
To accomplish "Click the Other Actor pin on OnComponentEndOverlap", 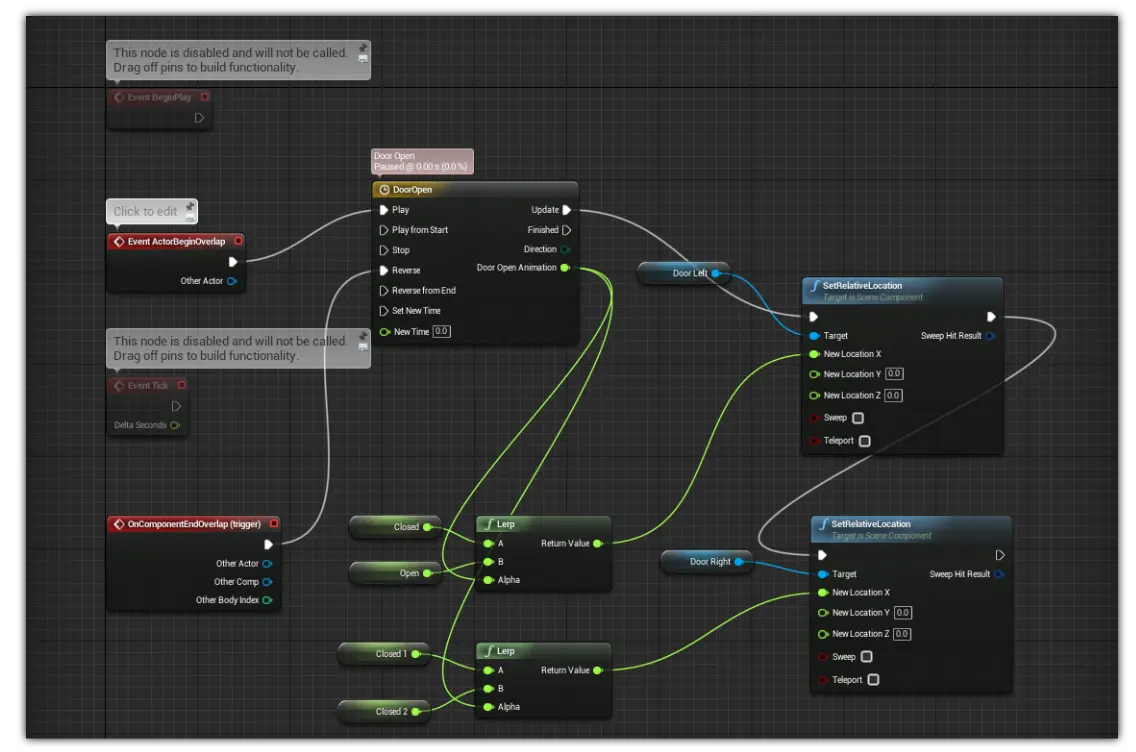I will [x=267, y=564].
